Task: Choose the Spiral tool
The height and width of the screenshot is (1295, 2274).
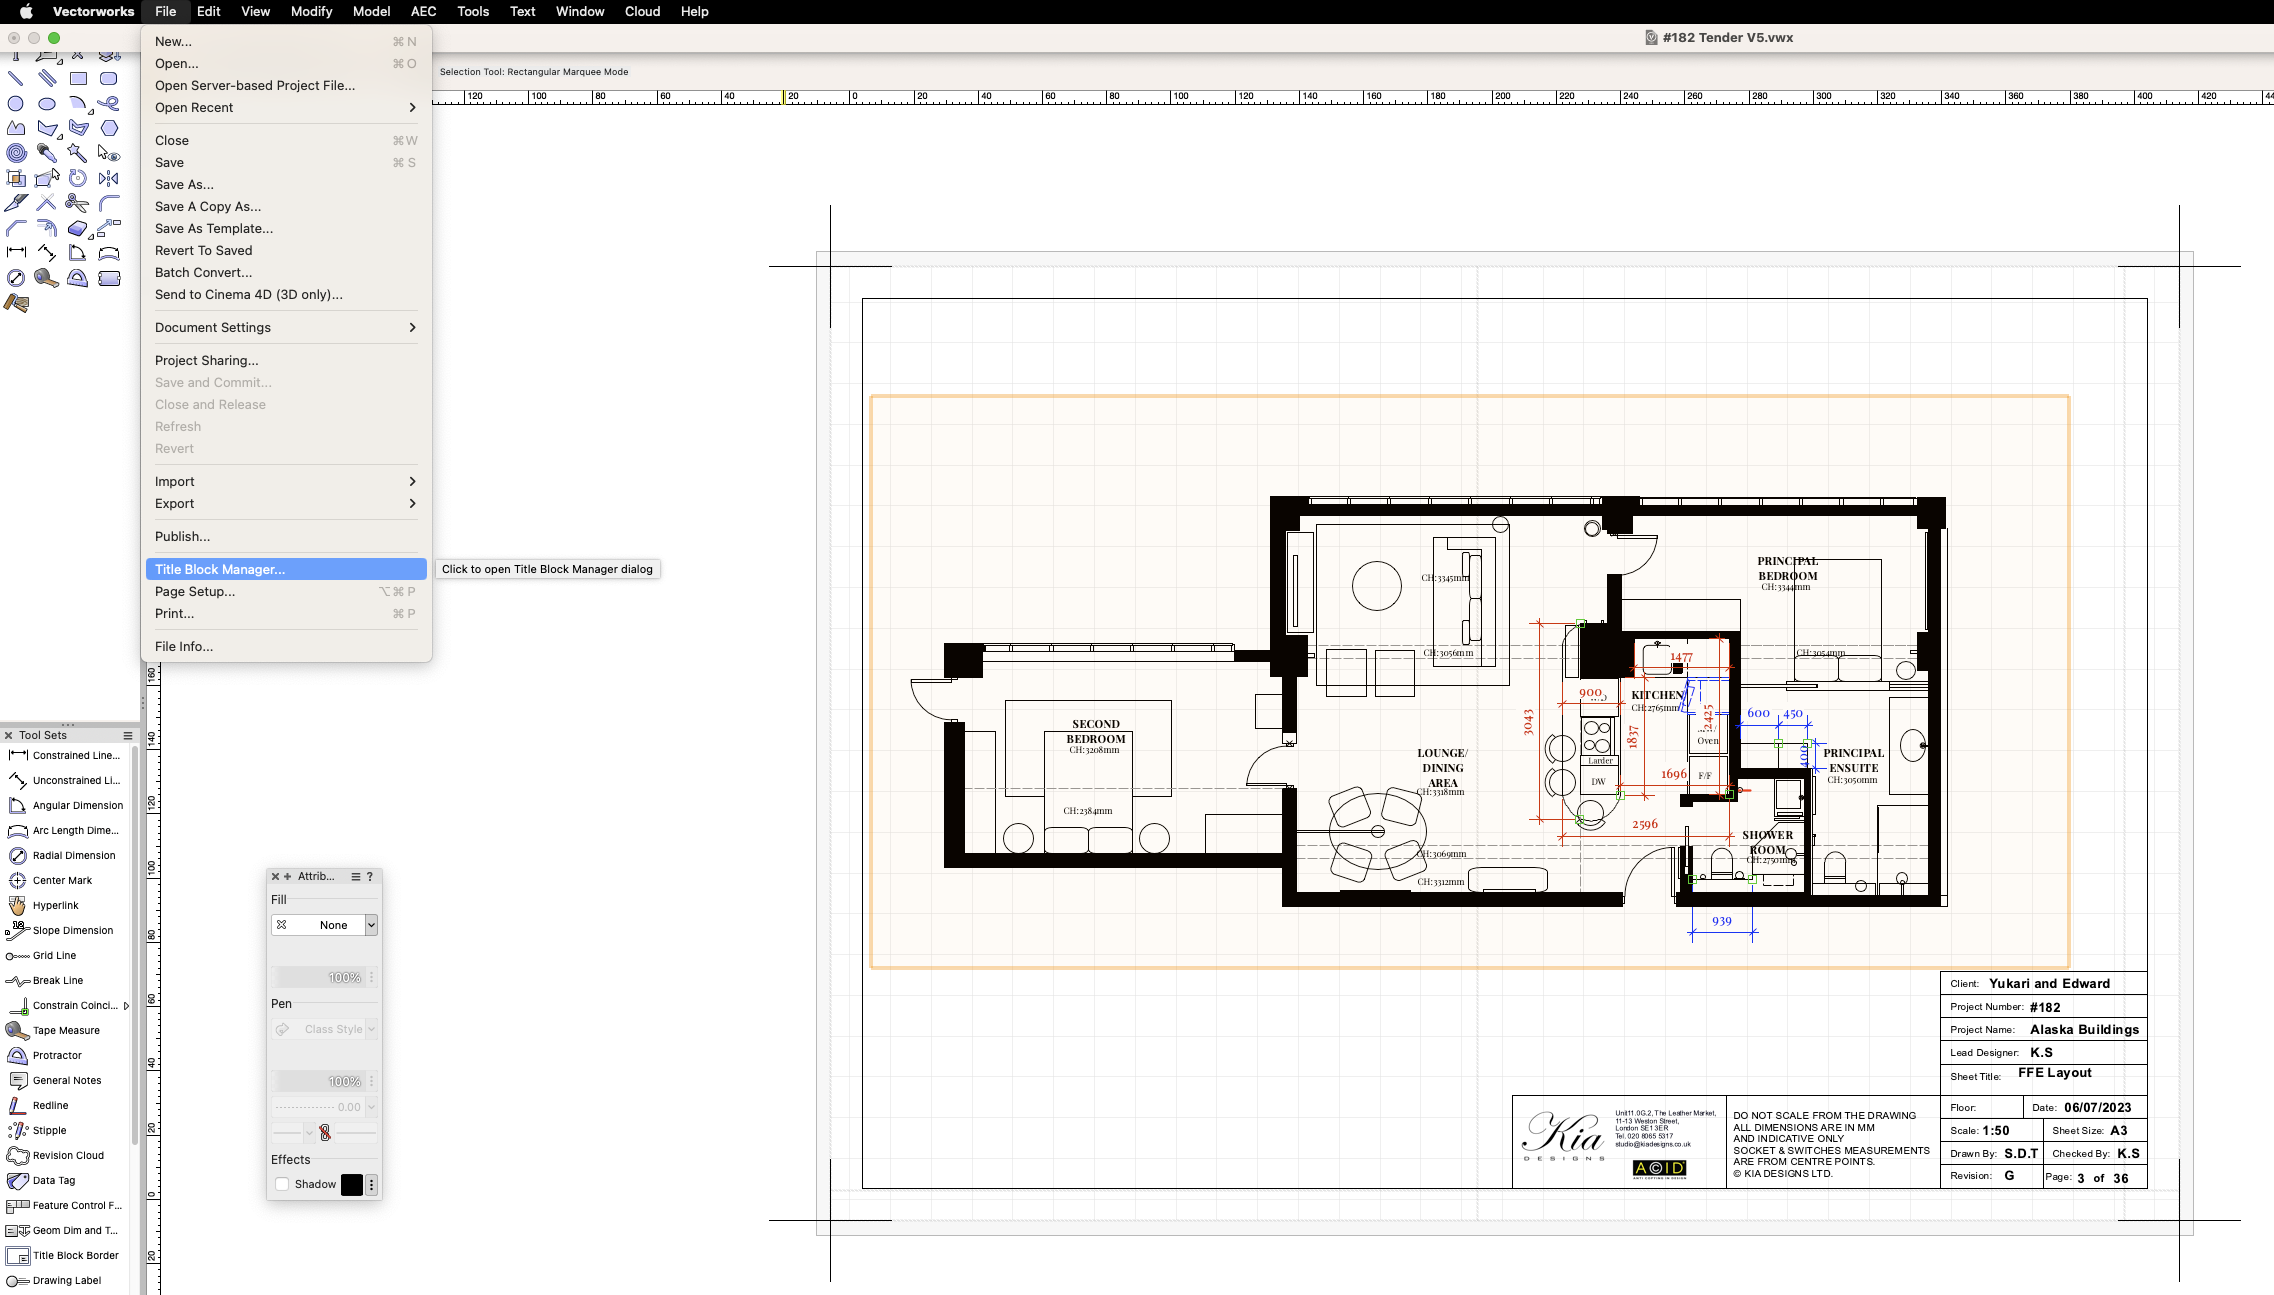Action: 16,153
